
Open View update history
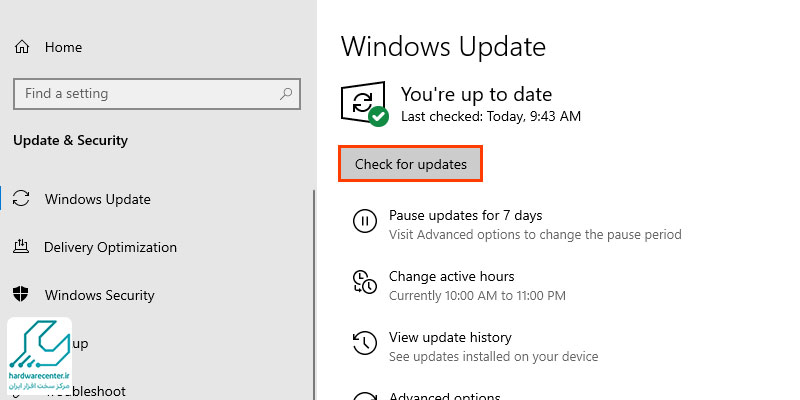[450, 337]
